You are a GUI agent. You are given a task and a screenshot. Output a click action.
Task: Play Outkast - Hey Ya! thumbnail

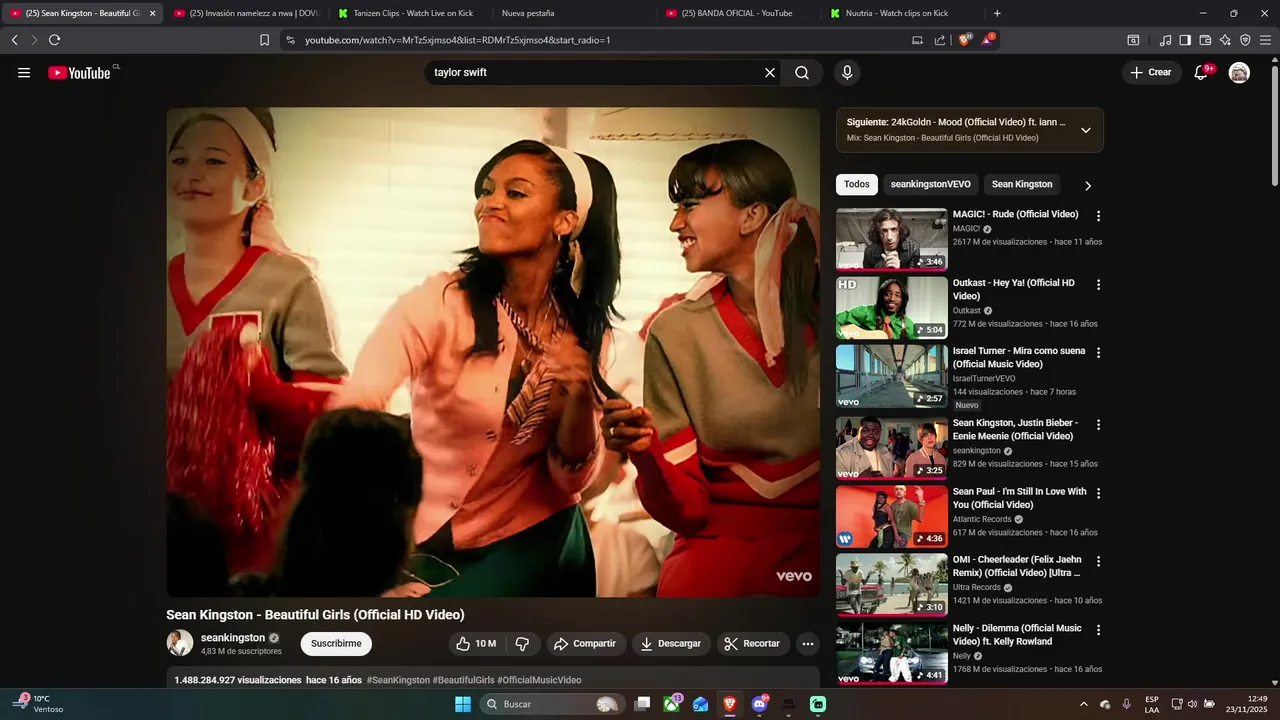click(x=892, y=308)
